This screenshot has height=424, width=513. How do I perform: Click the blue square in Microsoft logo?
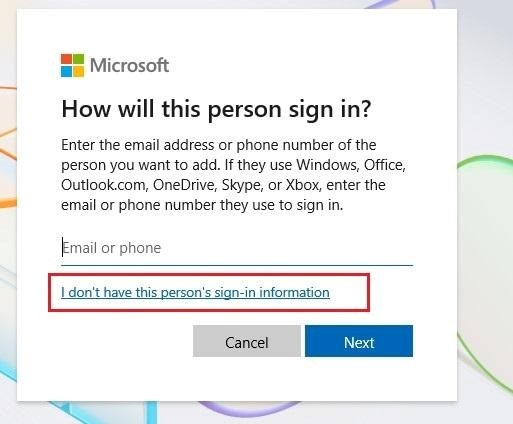point(66,72)
